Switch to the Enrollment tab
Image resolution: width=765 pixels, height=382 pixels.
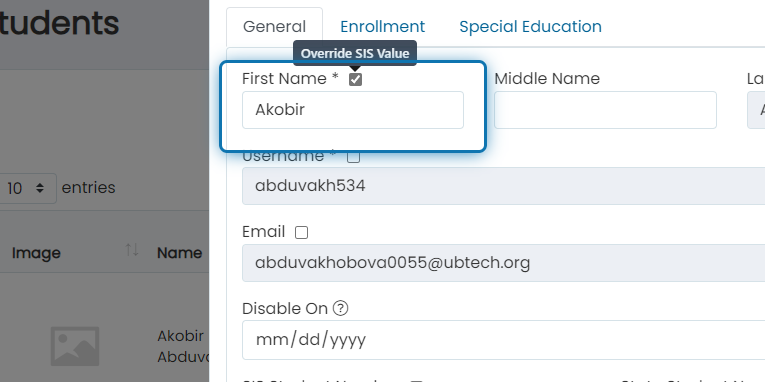[x=382, y=26]
